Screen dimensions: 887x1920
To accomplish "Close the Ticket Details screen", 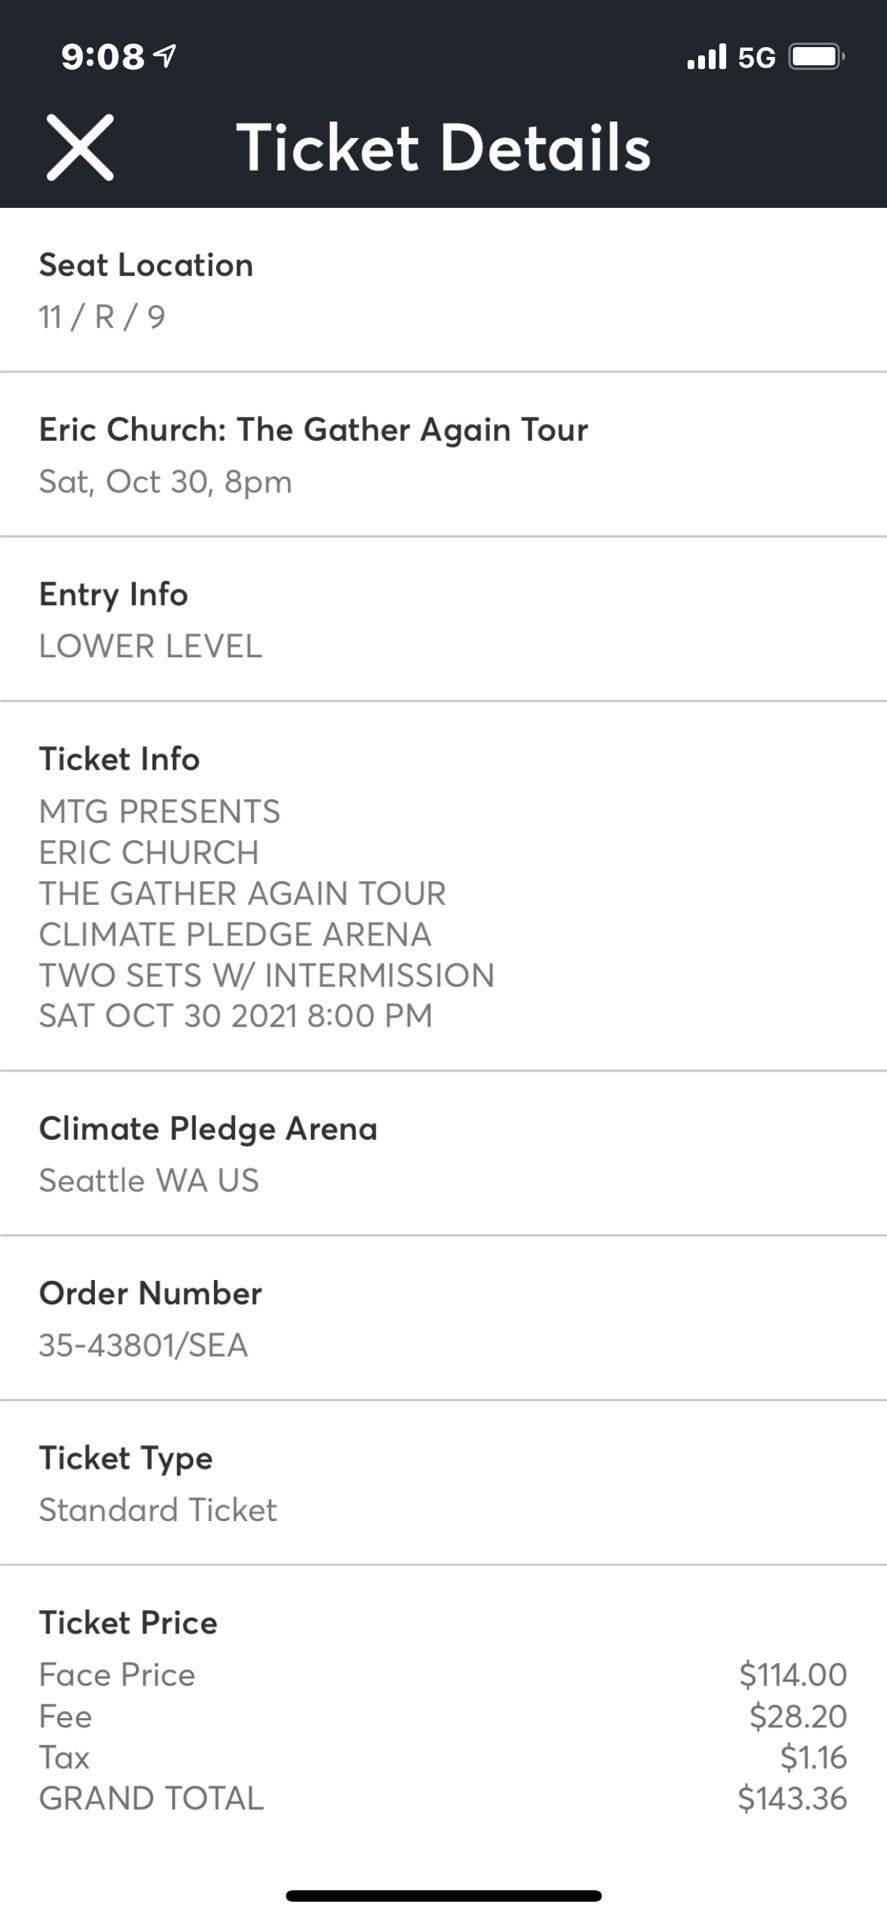I will (x=80, y=148).
